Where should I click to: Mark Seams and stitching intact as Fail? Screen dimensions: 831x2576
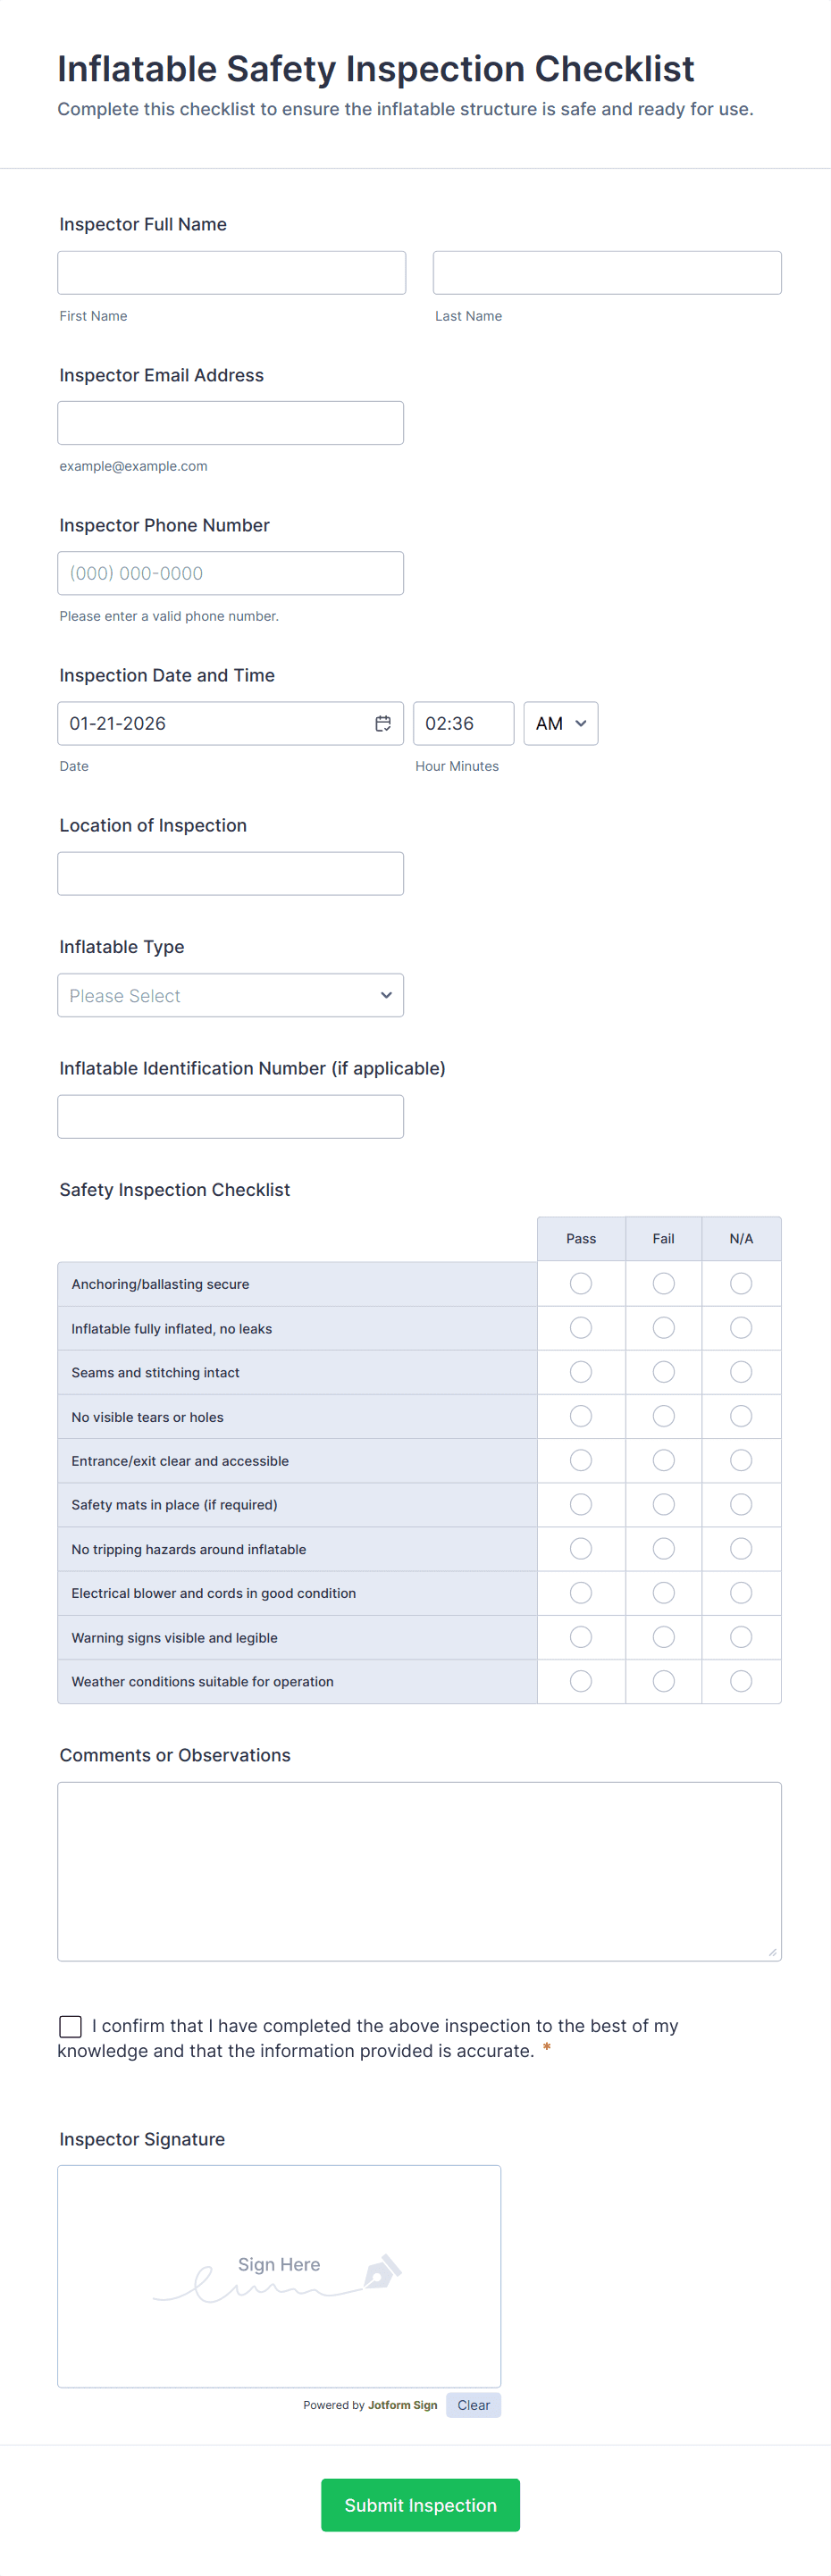(663, 1372)
